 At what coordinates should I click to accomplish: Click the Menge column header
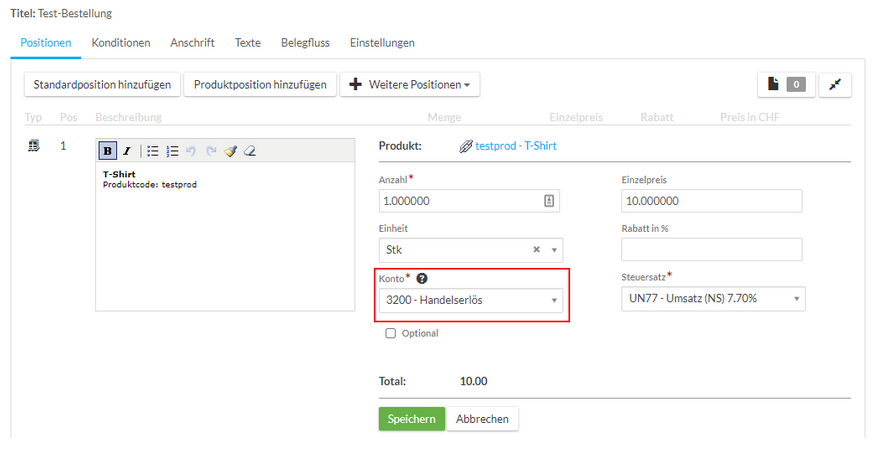pyautogui.click(x=444, y=117)
